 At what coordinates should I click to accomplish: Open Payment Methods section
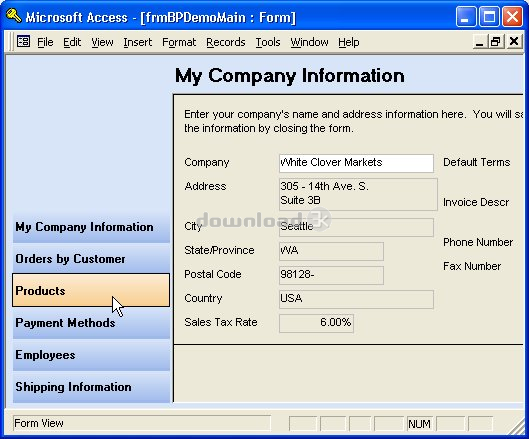coord(91,323)
